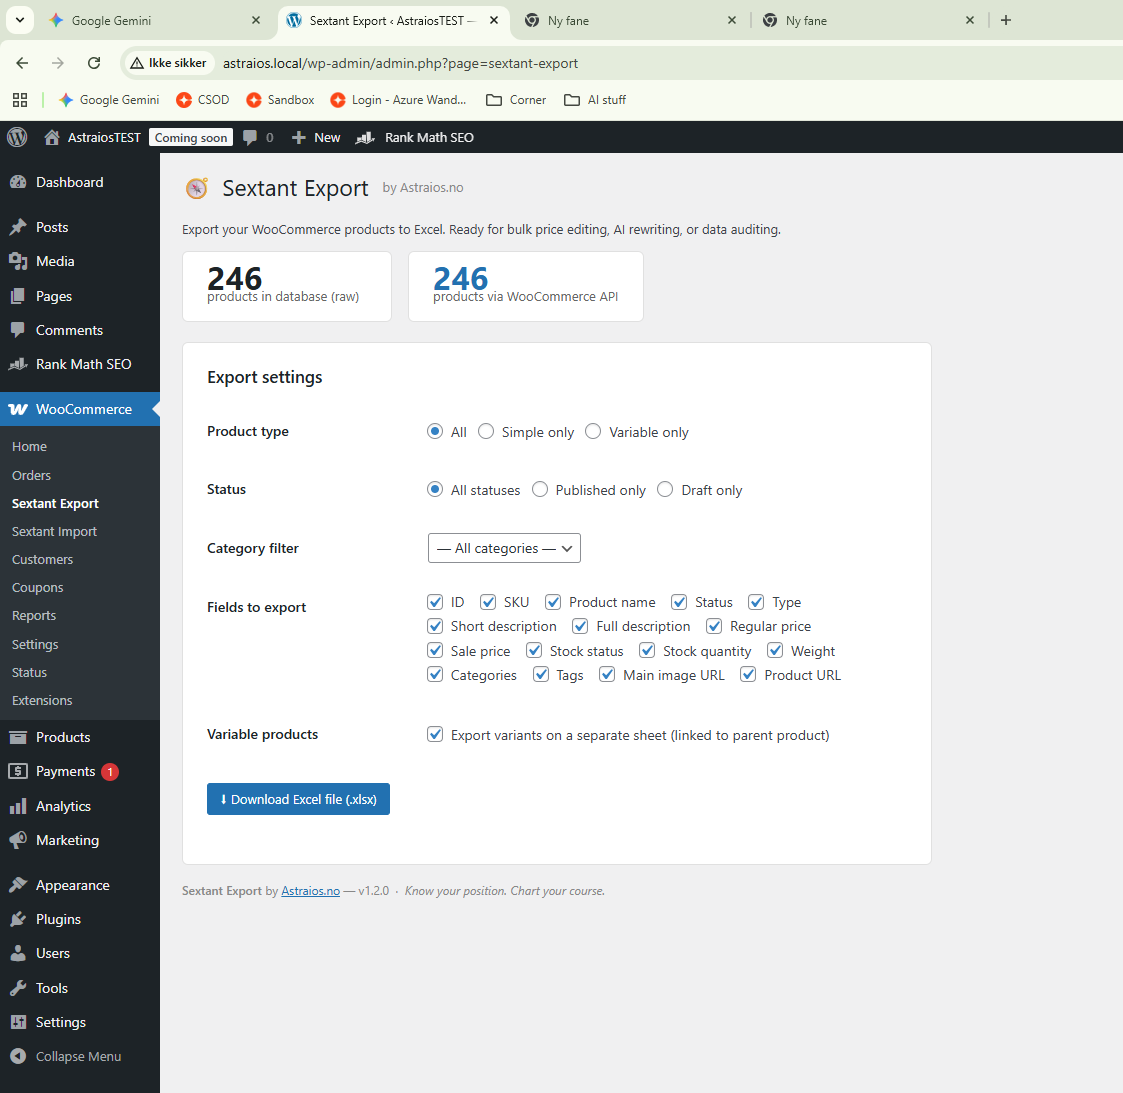1123x1093 pixels.
Task: Switch to the first Ny fane tab
Action: [x=630, y=21]
